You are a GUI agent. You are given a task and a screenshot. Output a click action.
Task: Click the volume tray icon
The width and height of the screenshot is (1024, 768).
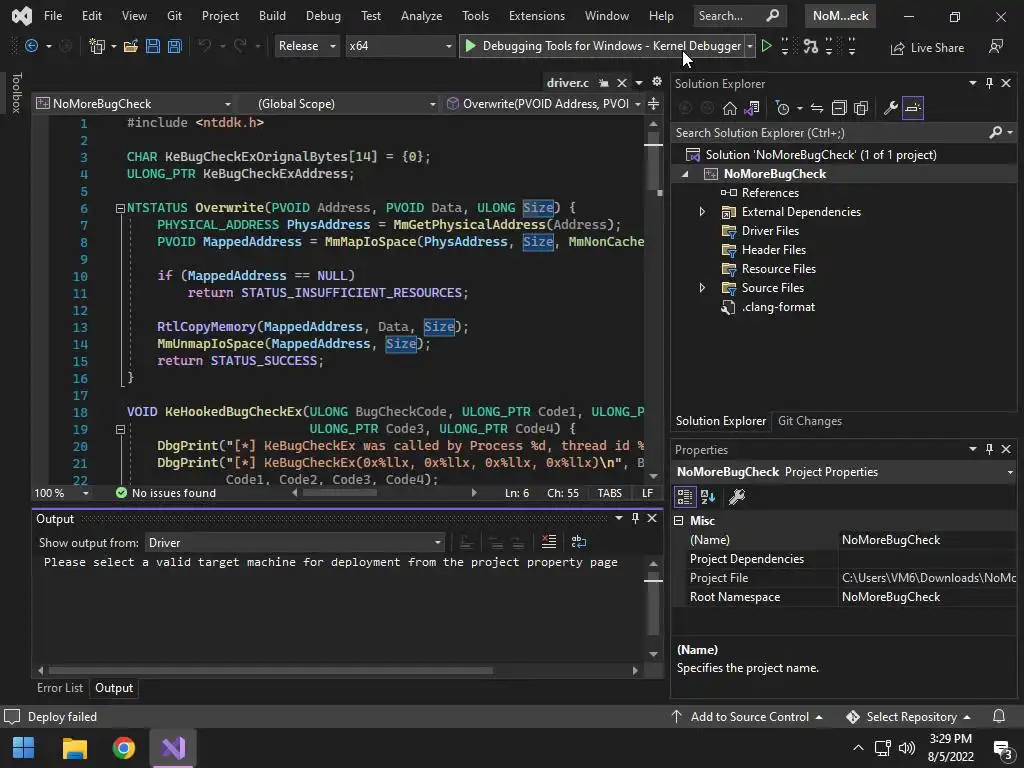pos(906,748)
